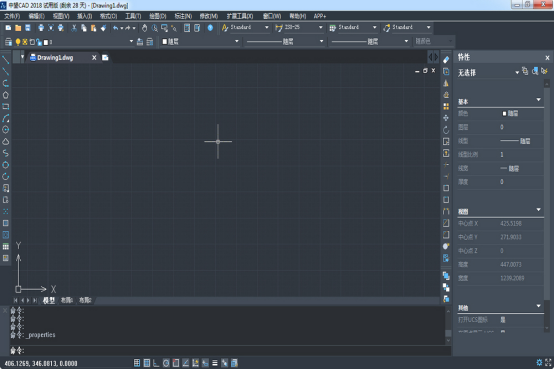Screen dimensions: 554x369
Task: Click the Cut scissors icon
Action: click(74, 28)
